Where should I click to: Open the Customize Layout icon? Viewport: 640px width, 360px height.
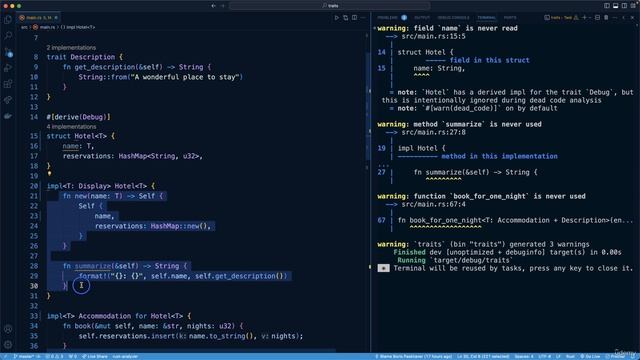click(633, 6)
